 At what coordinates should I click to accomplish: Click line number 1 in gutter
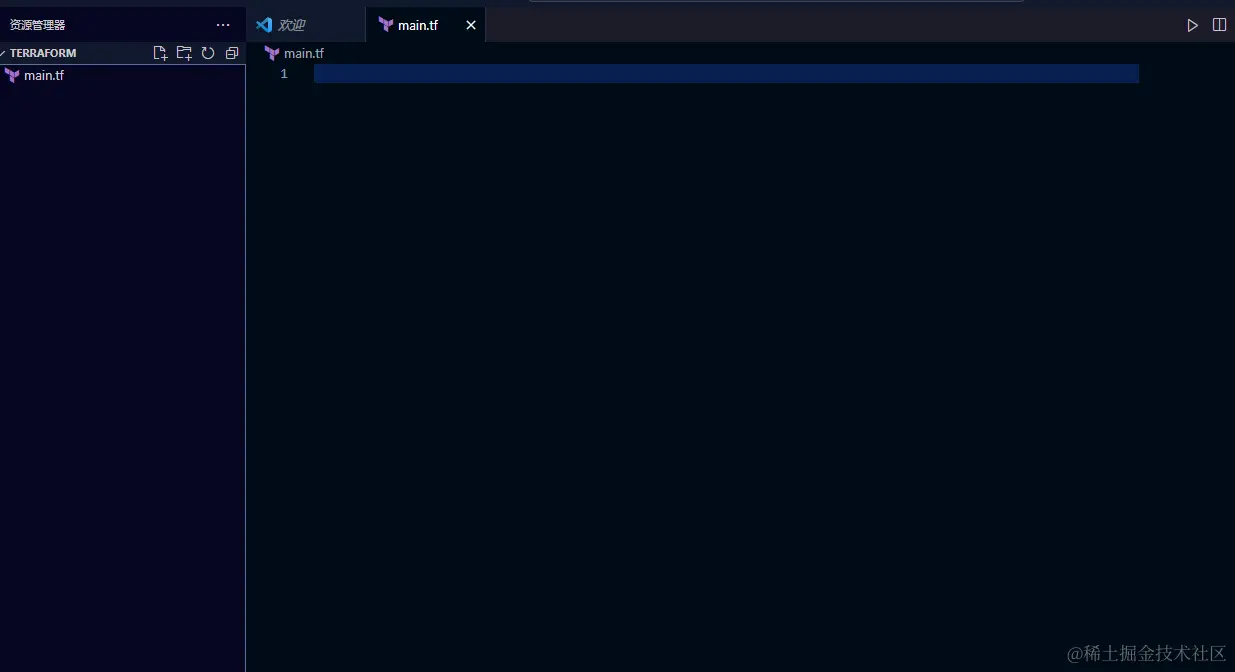284,74
